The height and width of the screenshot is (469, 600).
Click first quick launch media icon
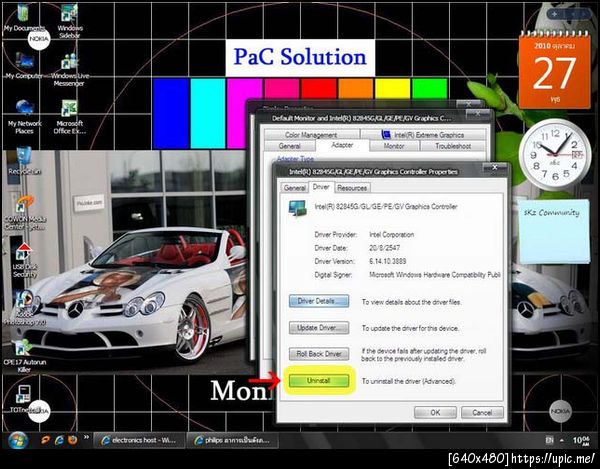[x=46, y=440]
